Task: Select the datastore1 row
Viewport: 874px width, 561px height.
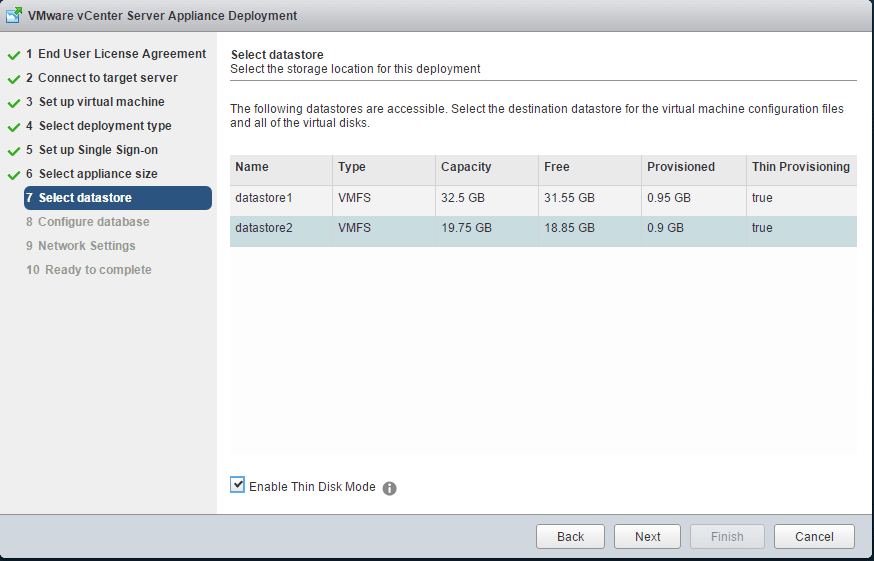Action: [543, 201]
